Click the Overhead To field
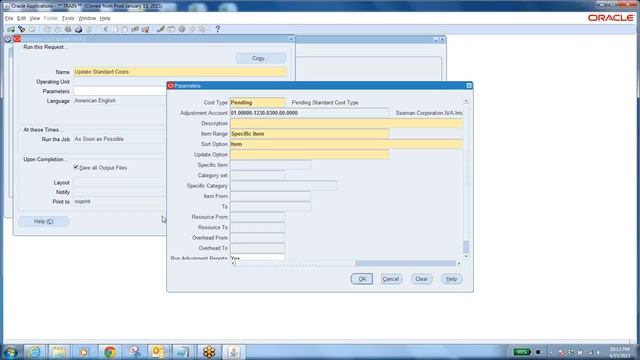This screenshot has height=360, width=640. point(258,248)
